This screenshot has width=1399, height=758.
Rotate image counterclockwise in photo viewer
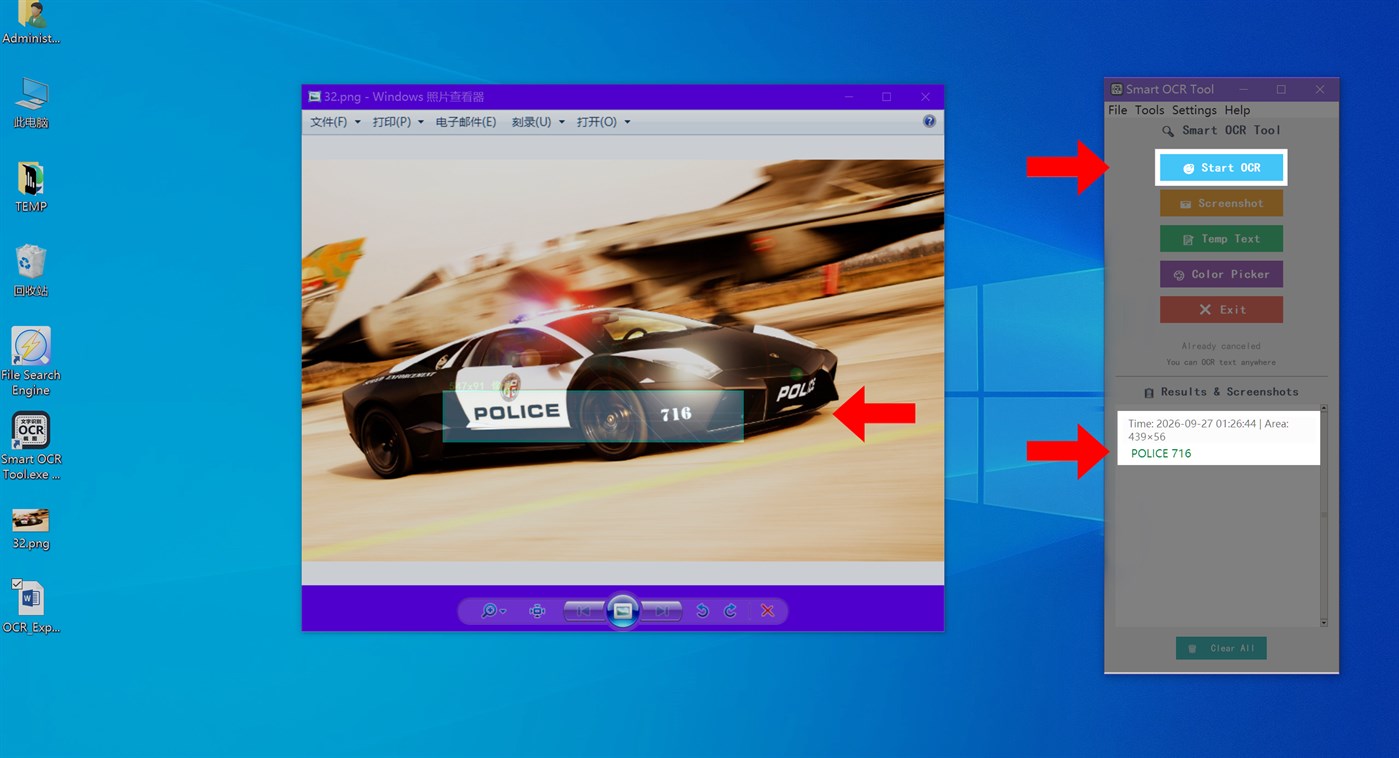pyautogui.click(x=702, y=611)
